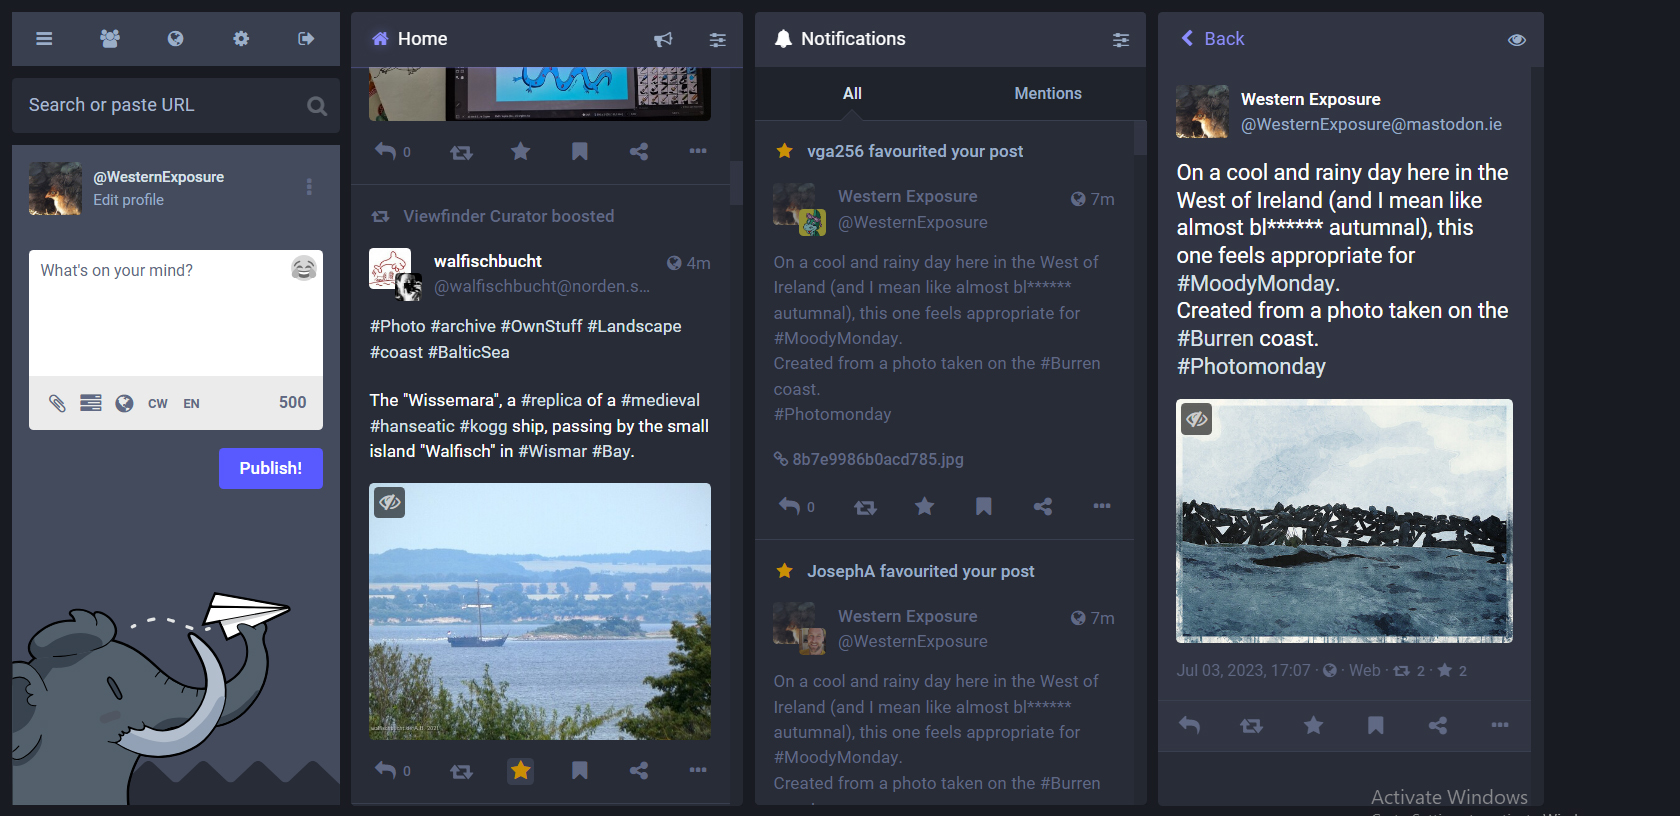Add a poll in compose toolbar

point(91,403)
